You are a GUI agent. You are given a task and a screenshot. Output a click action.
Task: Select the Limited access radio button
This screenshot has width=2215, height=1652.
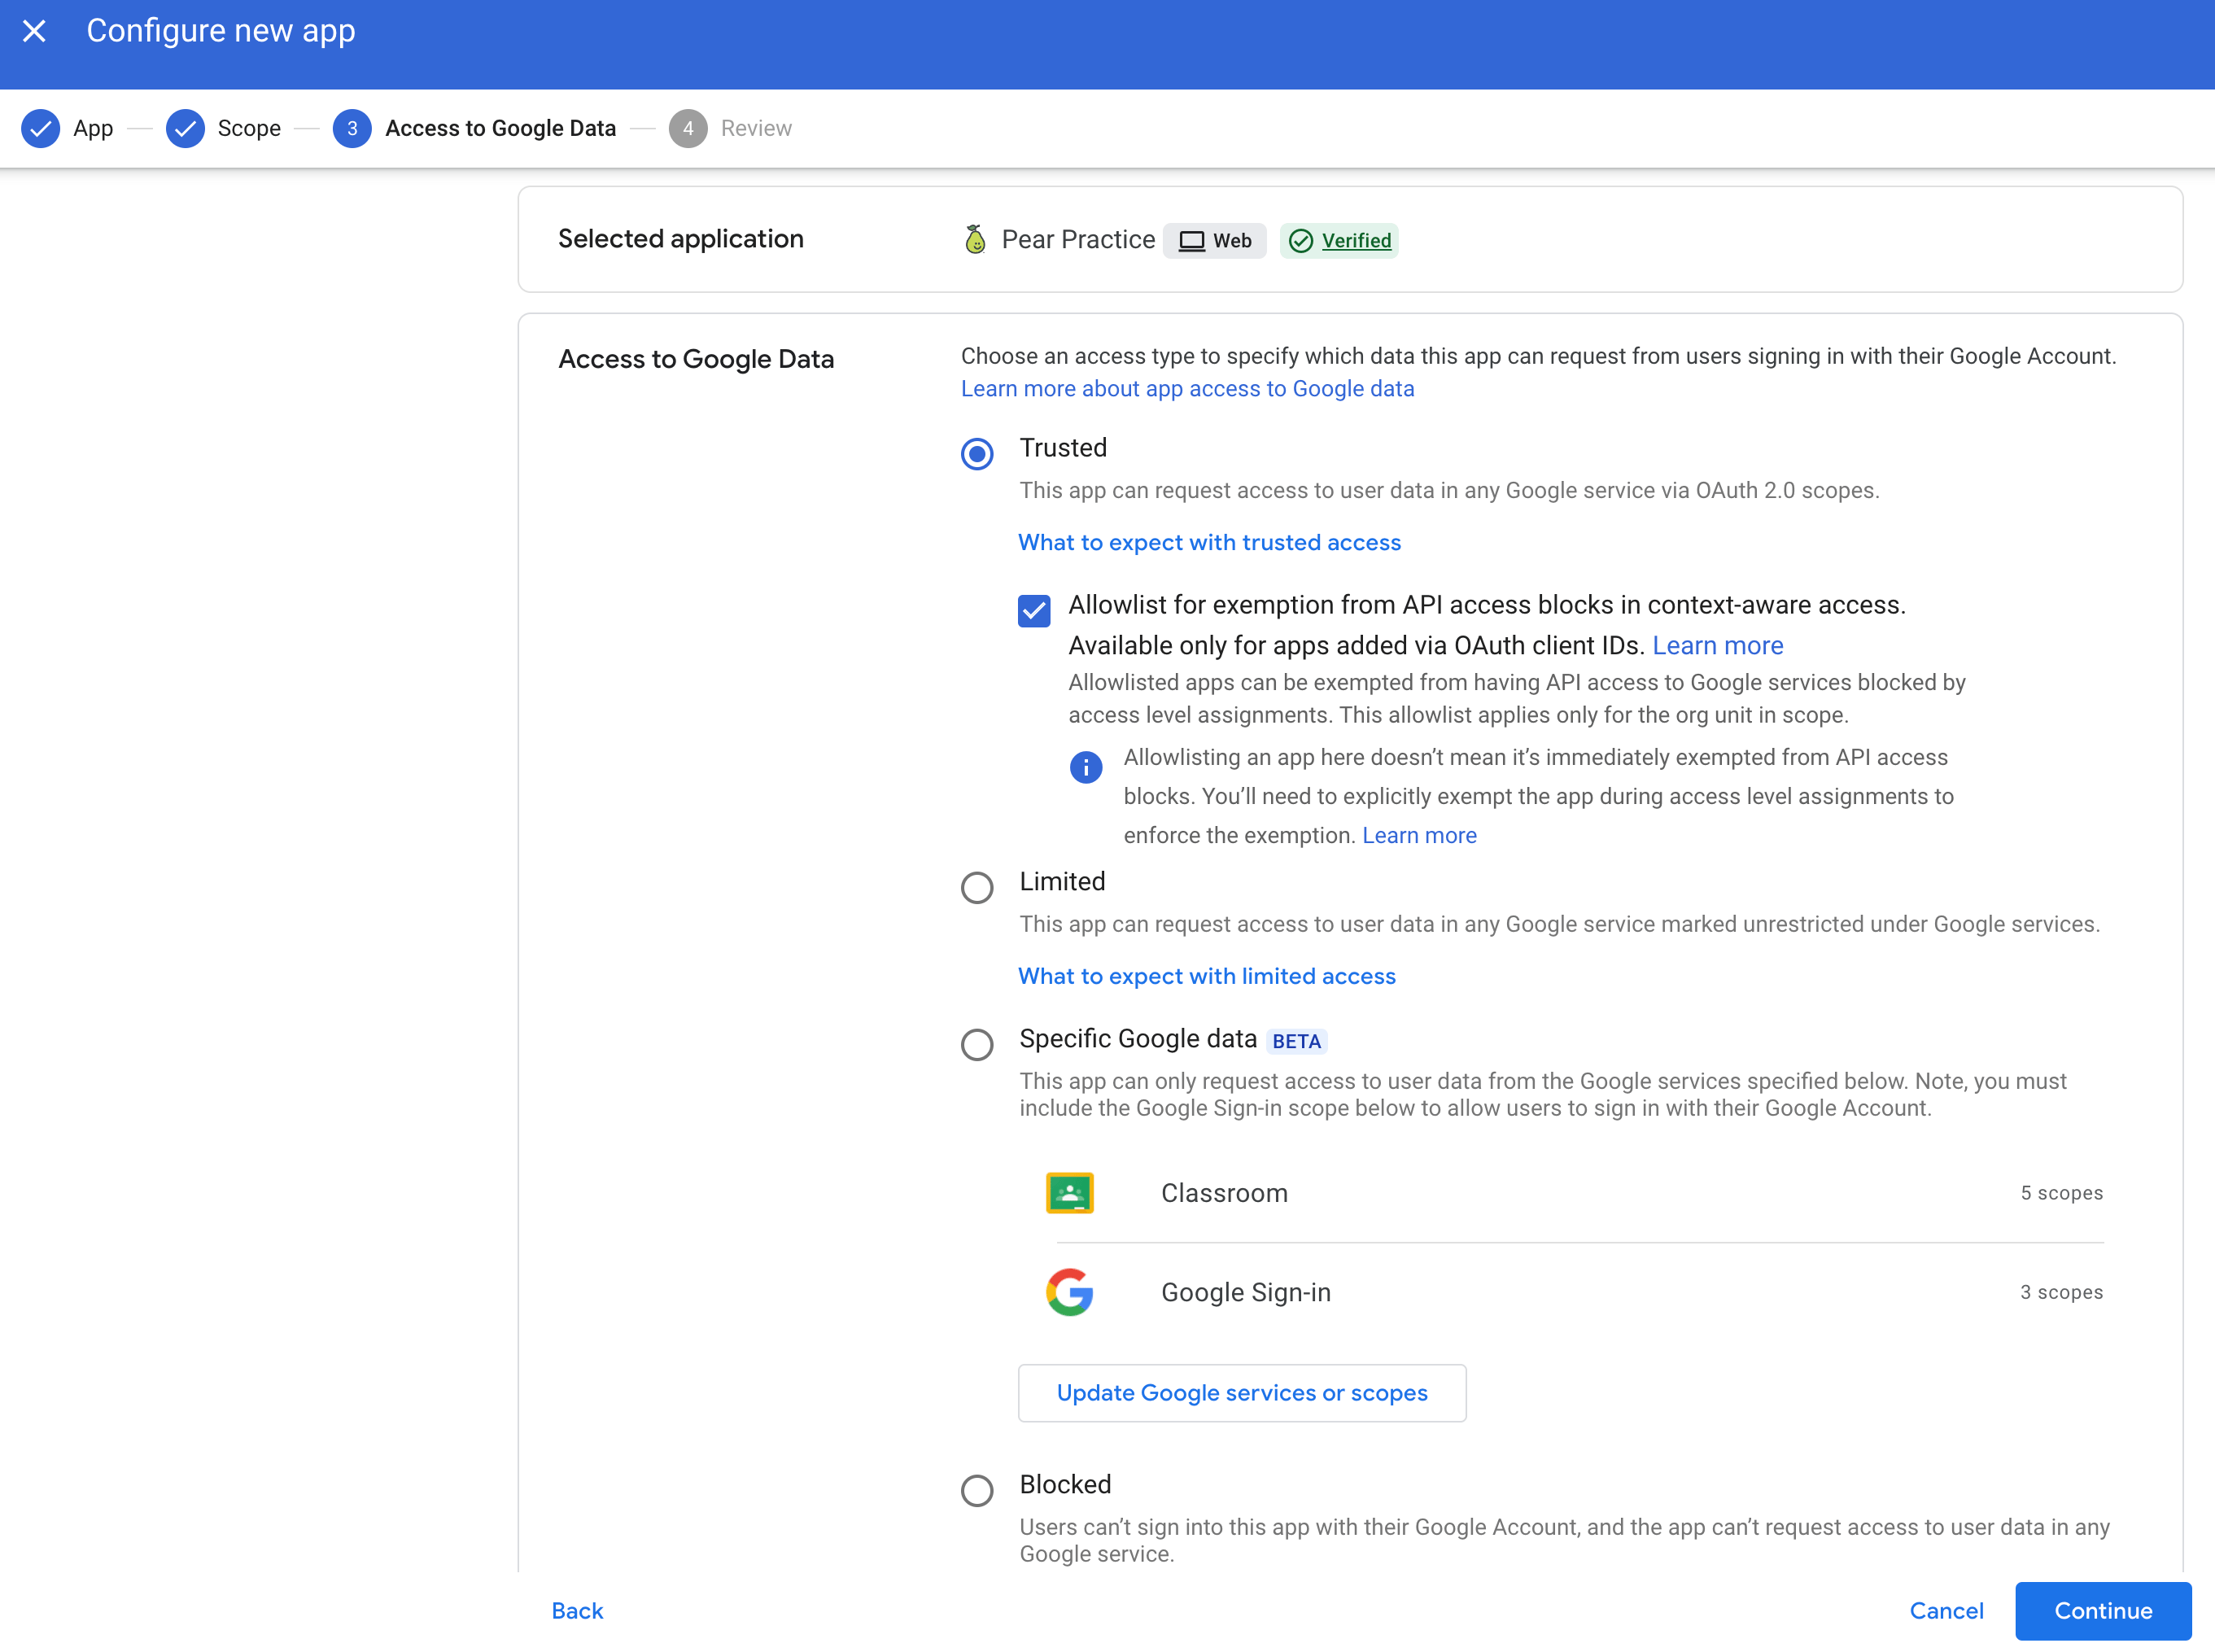tap(977, 888)
